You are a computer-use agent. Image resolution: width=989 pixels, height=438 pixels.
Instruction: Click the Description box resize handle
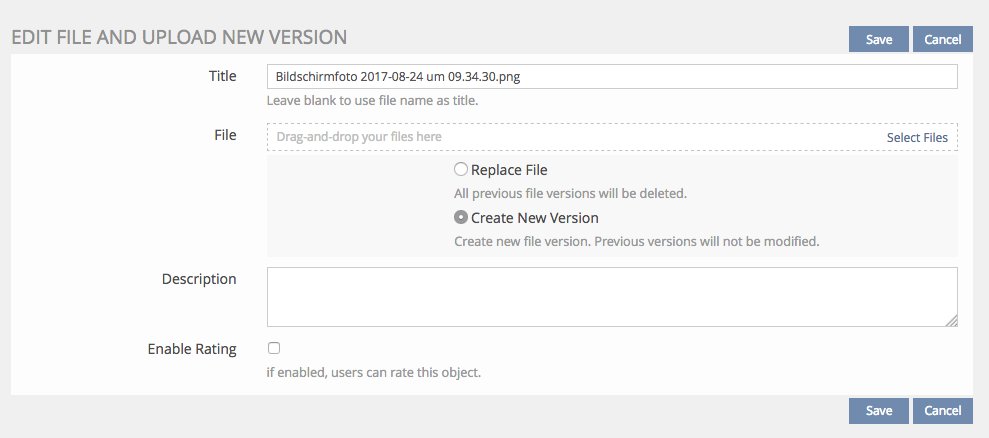[952, 321]
